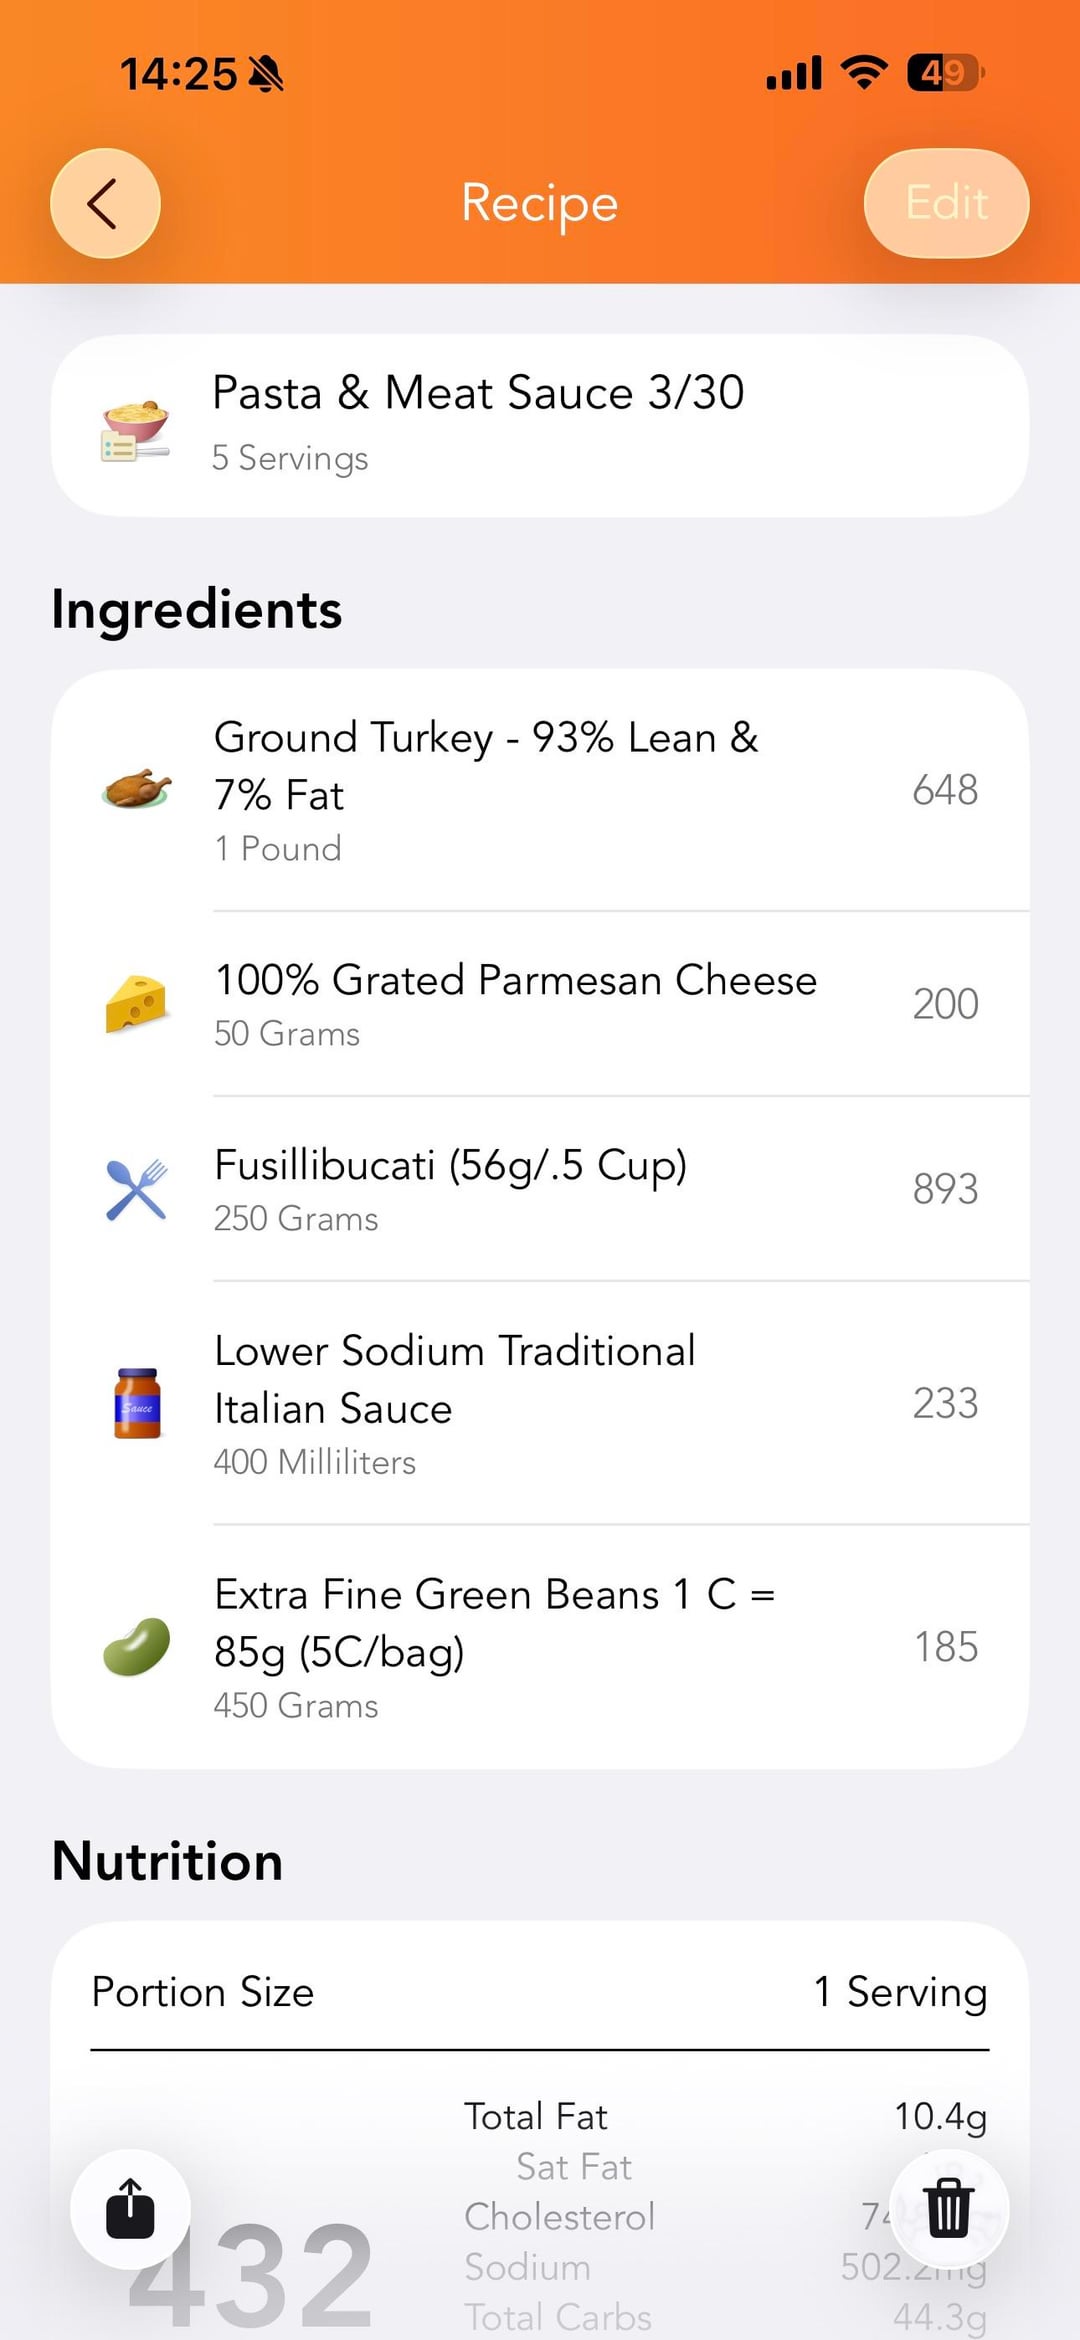1080x2340 pixels.
Task: Open Lower Sodium Traditional Italian Sauce
Action: [x=455, y=1380]
